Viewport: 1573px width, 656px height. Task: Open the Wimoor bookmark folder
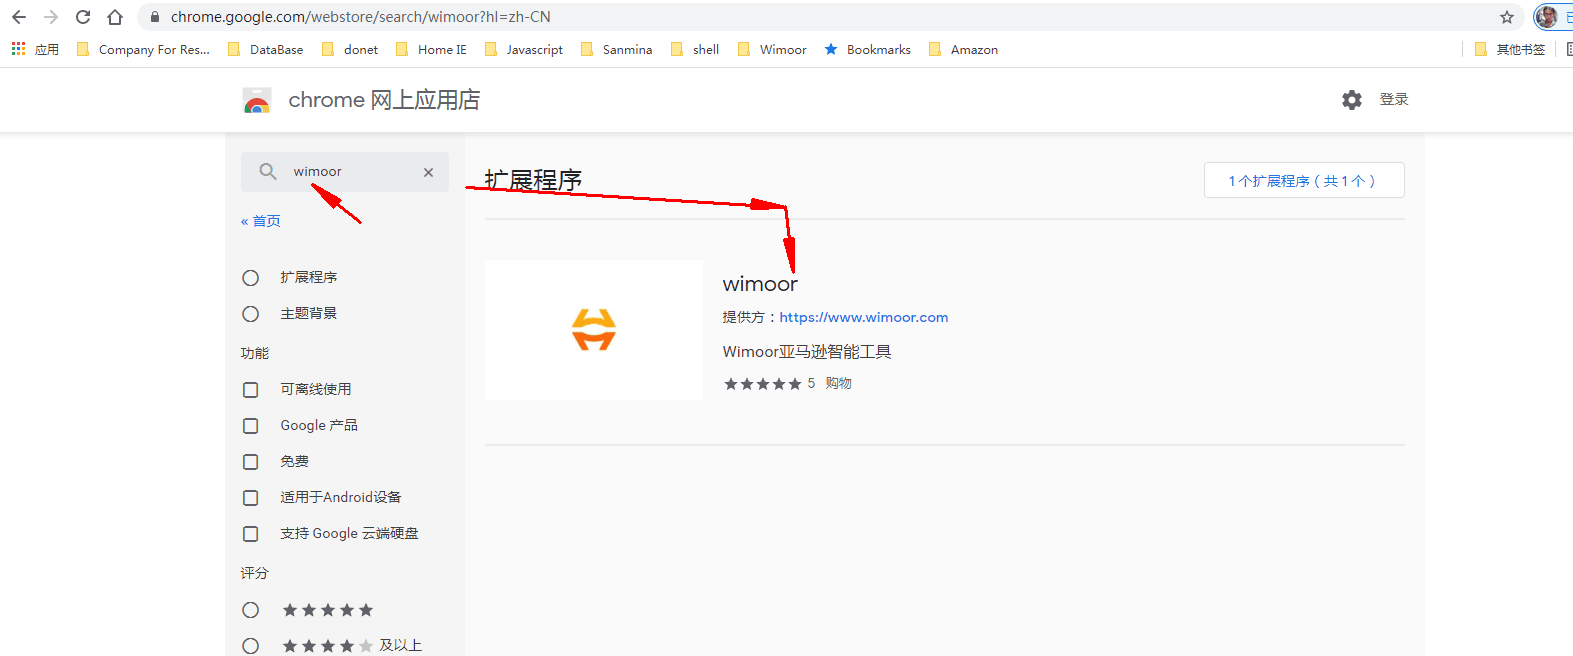772,49
